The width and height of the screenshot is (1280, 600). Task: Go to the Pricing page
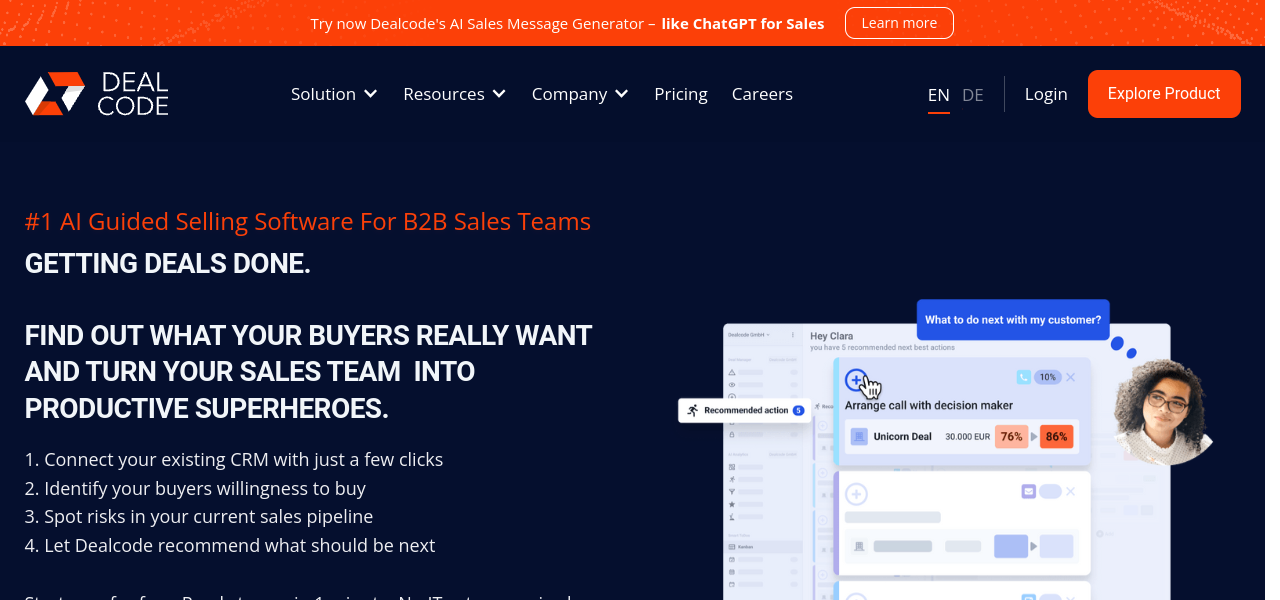[x=680, y=94]
